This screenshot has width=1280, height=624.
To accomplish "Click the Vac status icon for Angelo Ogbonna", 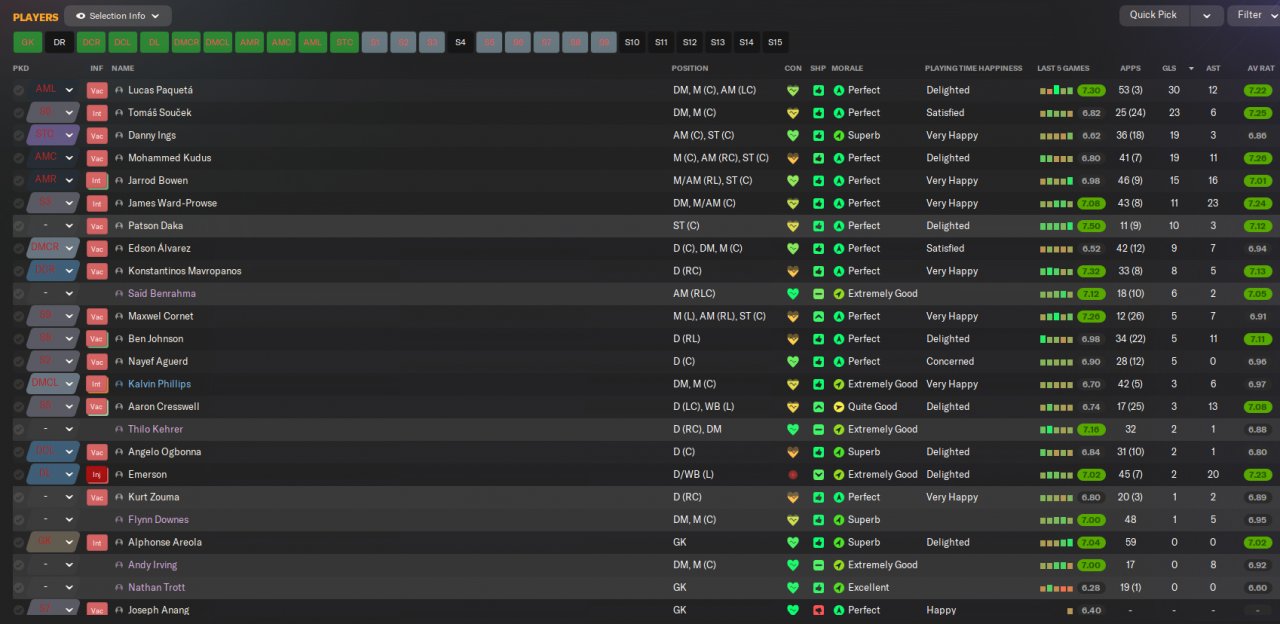I will pyautogui.click(x=97, y=452).
